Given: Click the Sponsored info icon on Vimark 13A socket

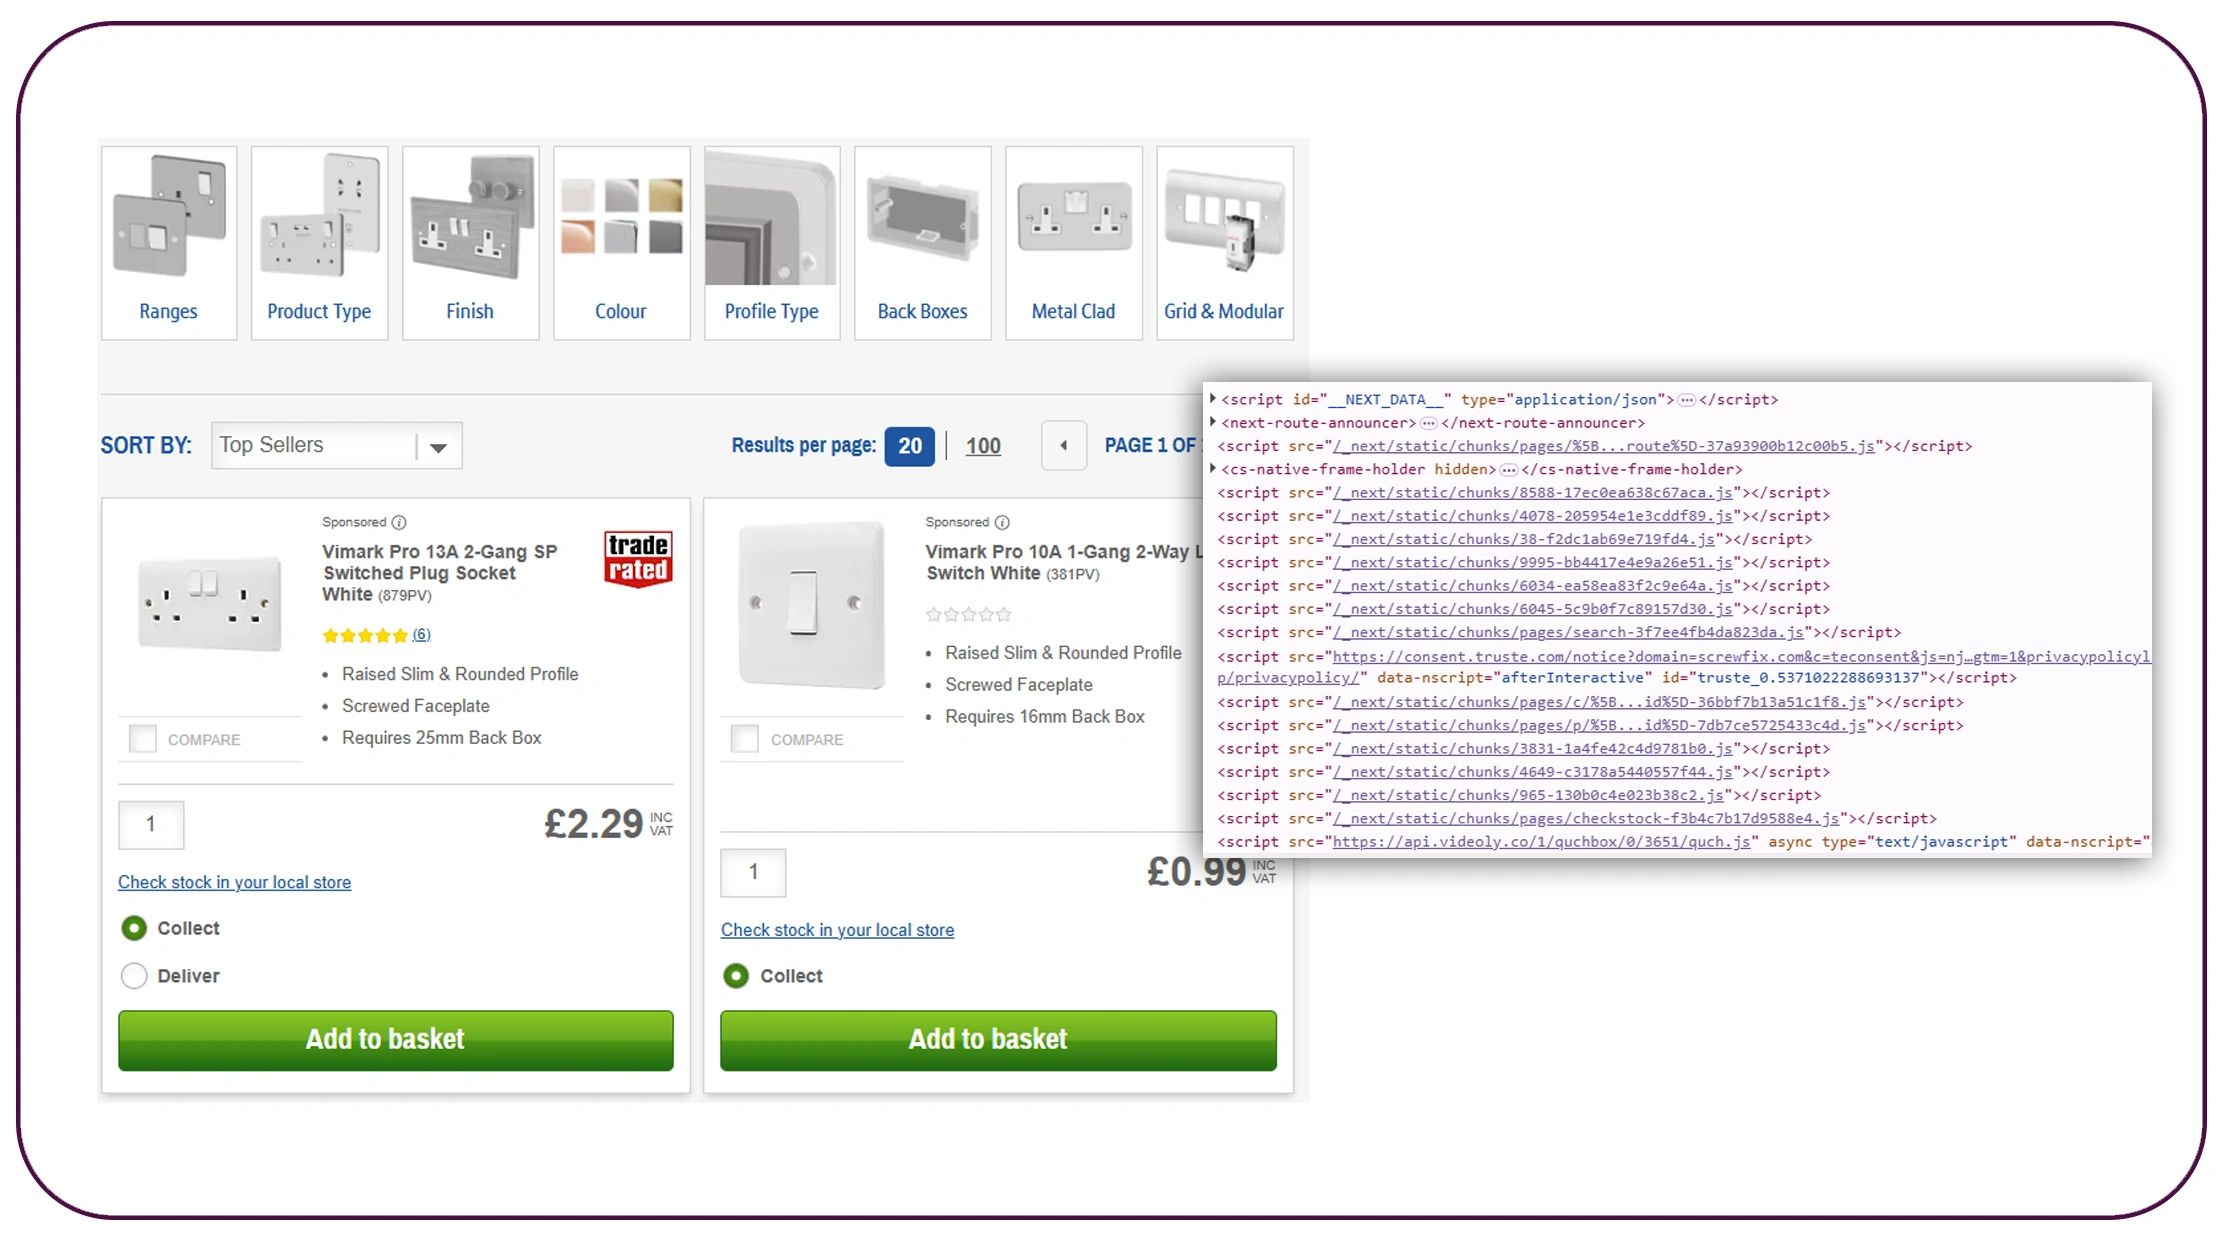Looking at the screenshot, I should pyautogui.click(x=398, y=521).
